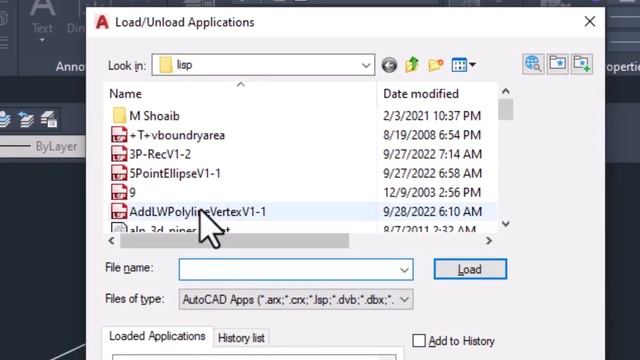The height and width of the screenshot is (360, 640).
Task: Click the file list scroll up arrow
Action: [506, 91]
